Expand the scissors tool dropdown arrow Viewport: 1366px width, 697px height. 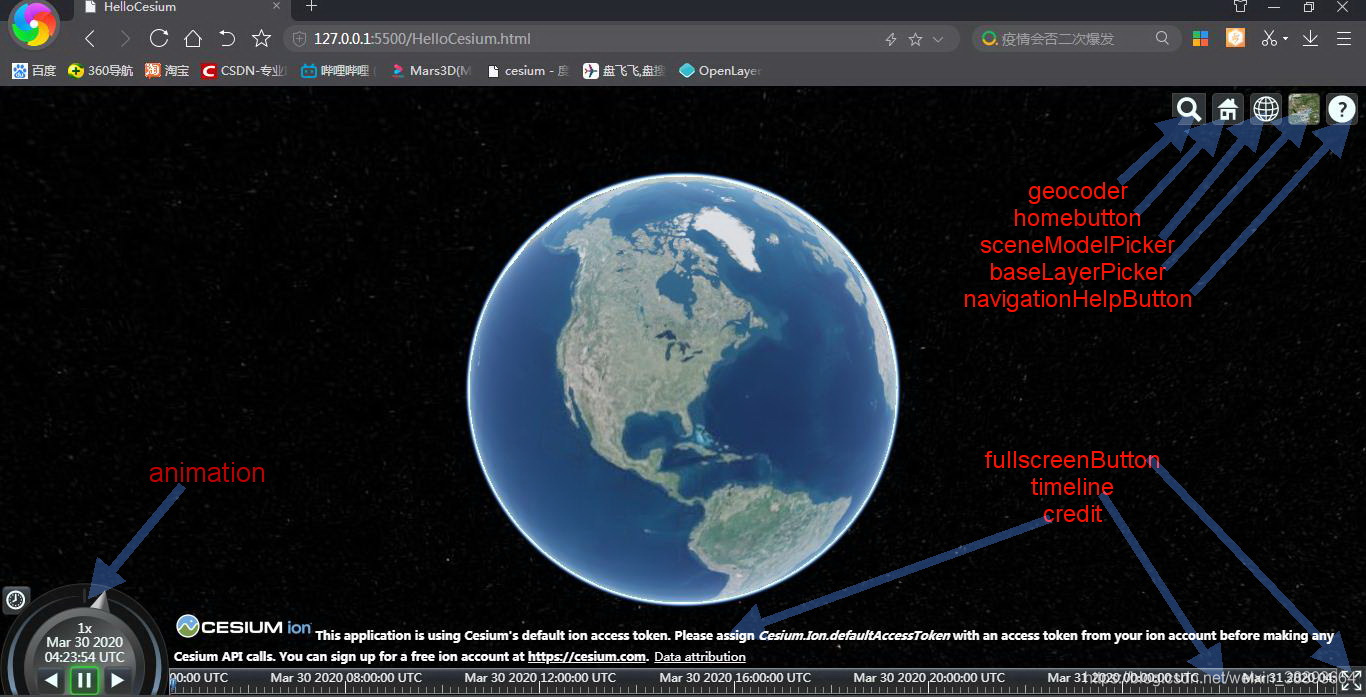pos(1286,39)
